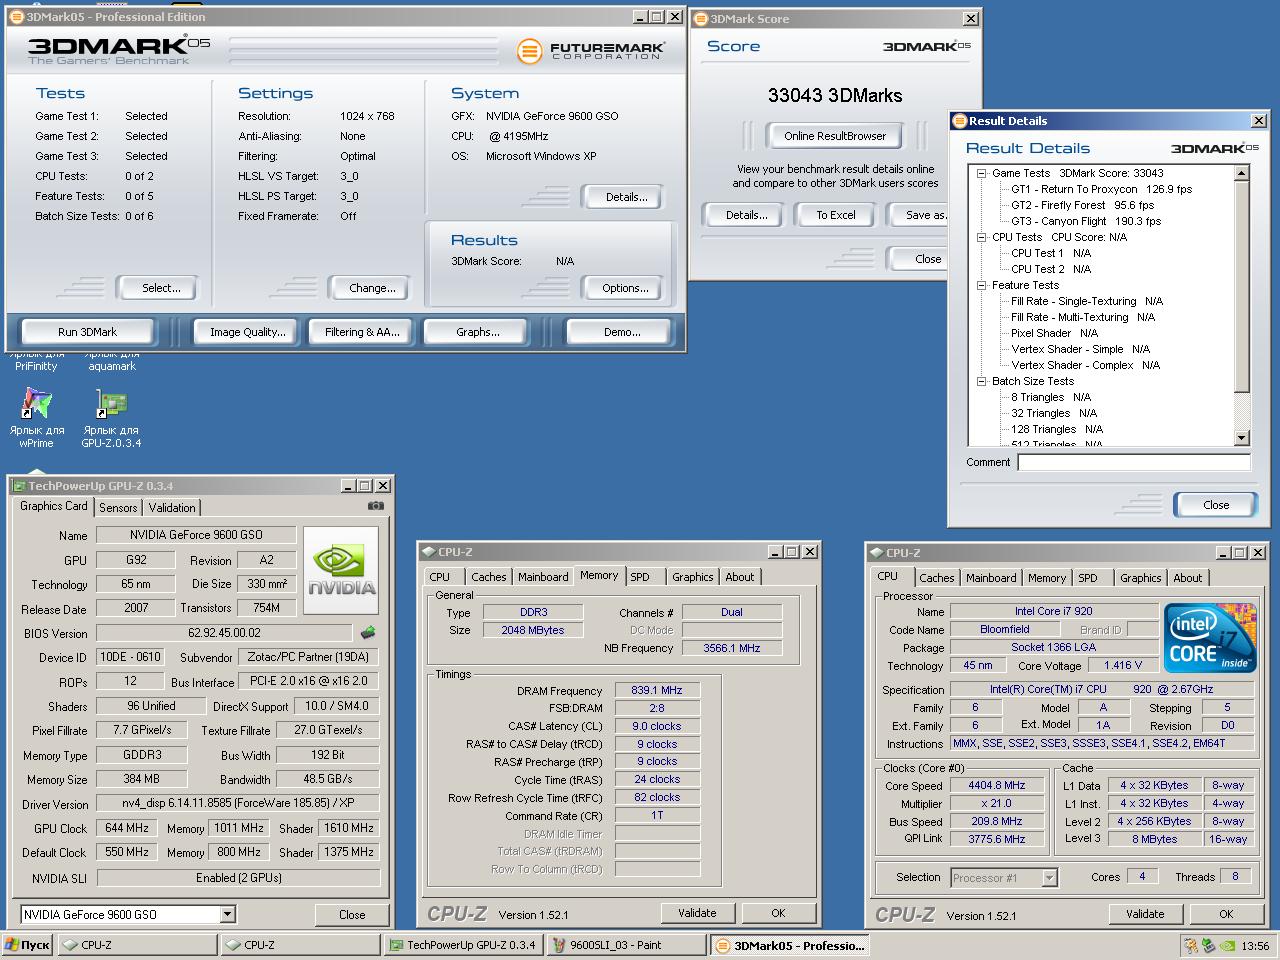Click scroll-down arrow in Result Details list
The image size is (1280, 960).
1242,438
